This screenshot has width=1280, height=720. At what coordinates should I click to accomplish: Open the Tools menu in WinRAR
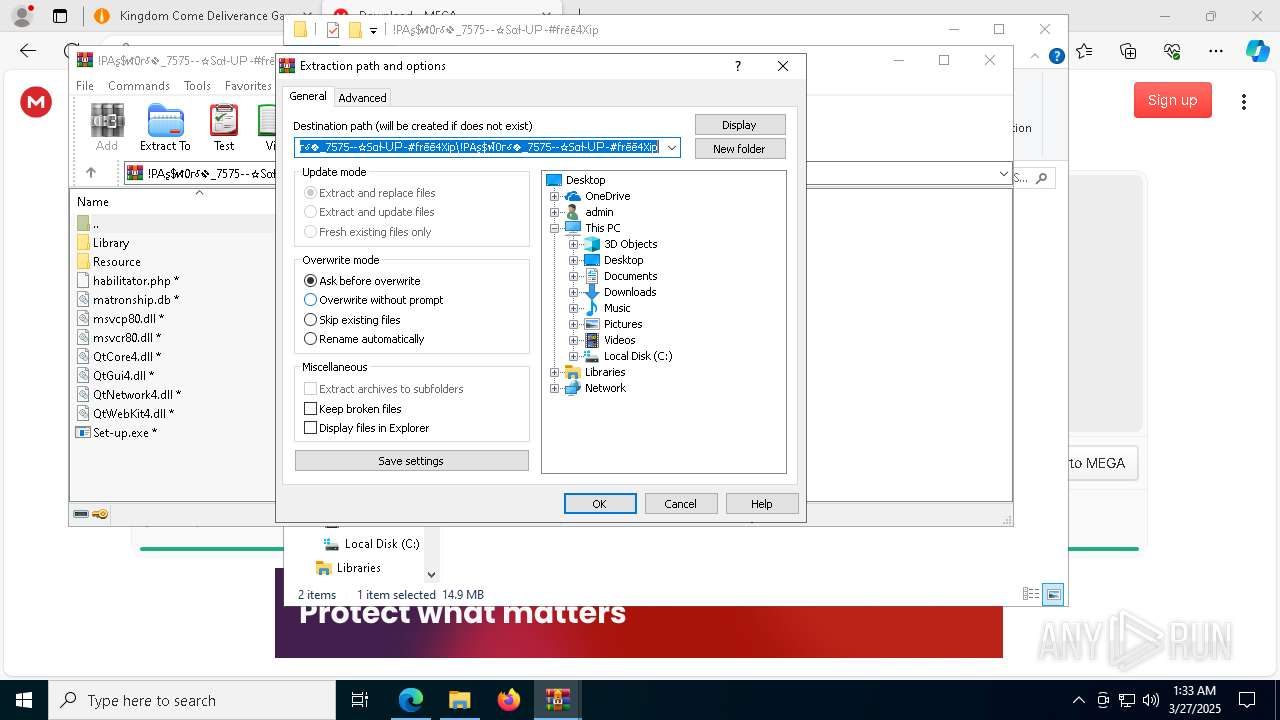click(x=197, y=86)
